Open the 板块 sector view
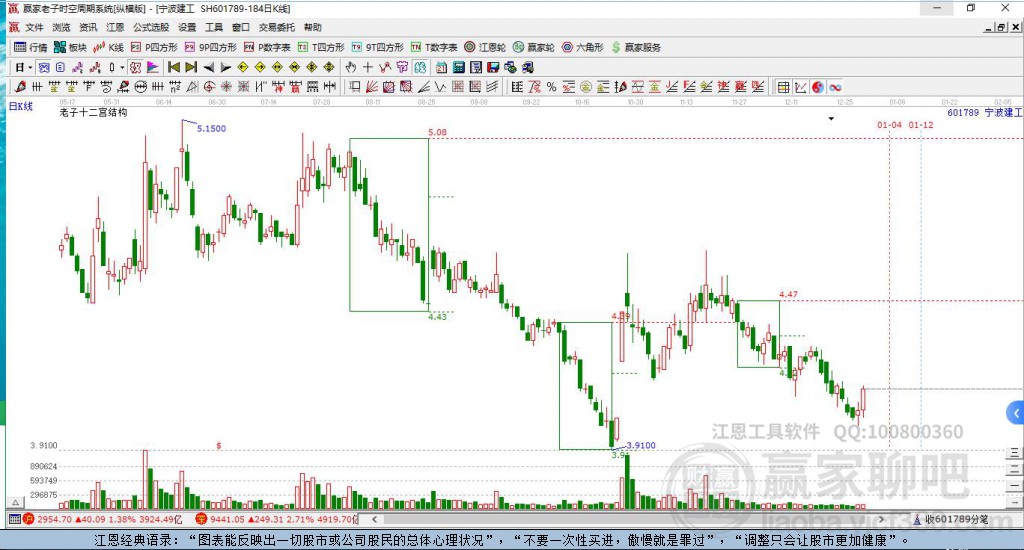 point(70,47)
